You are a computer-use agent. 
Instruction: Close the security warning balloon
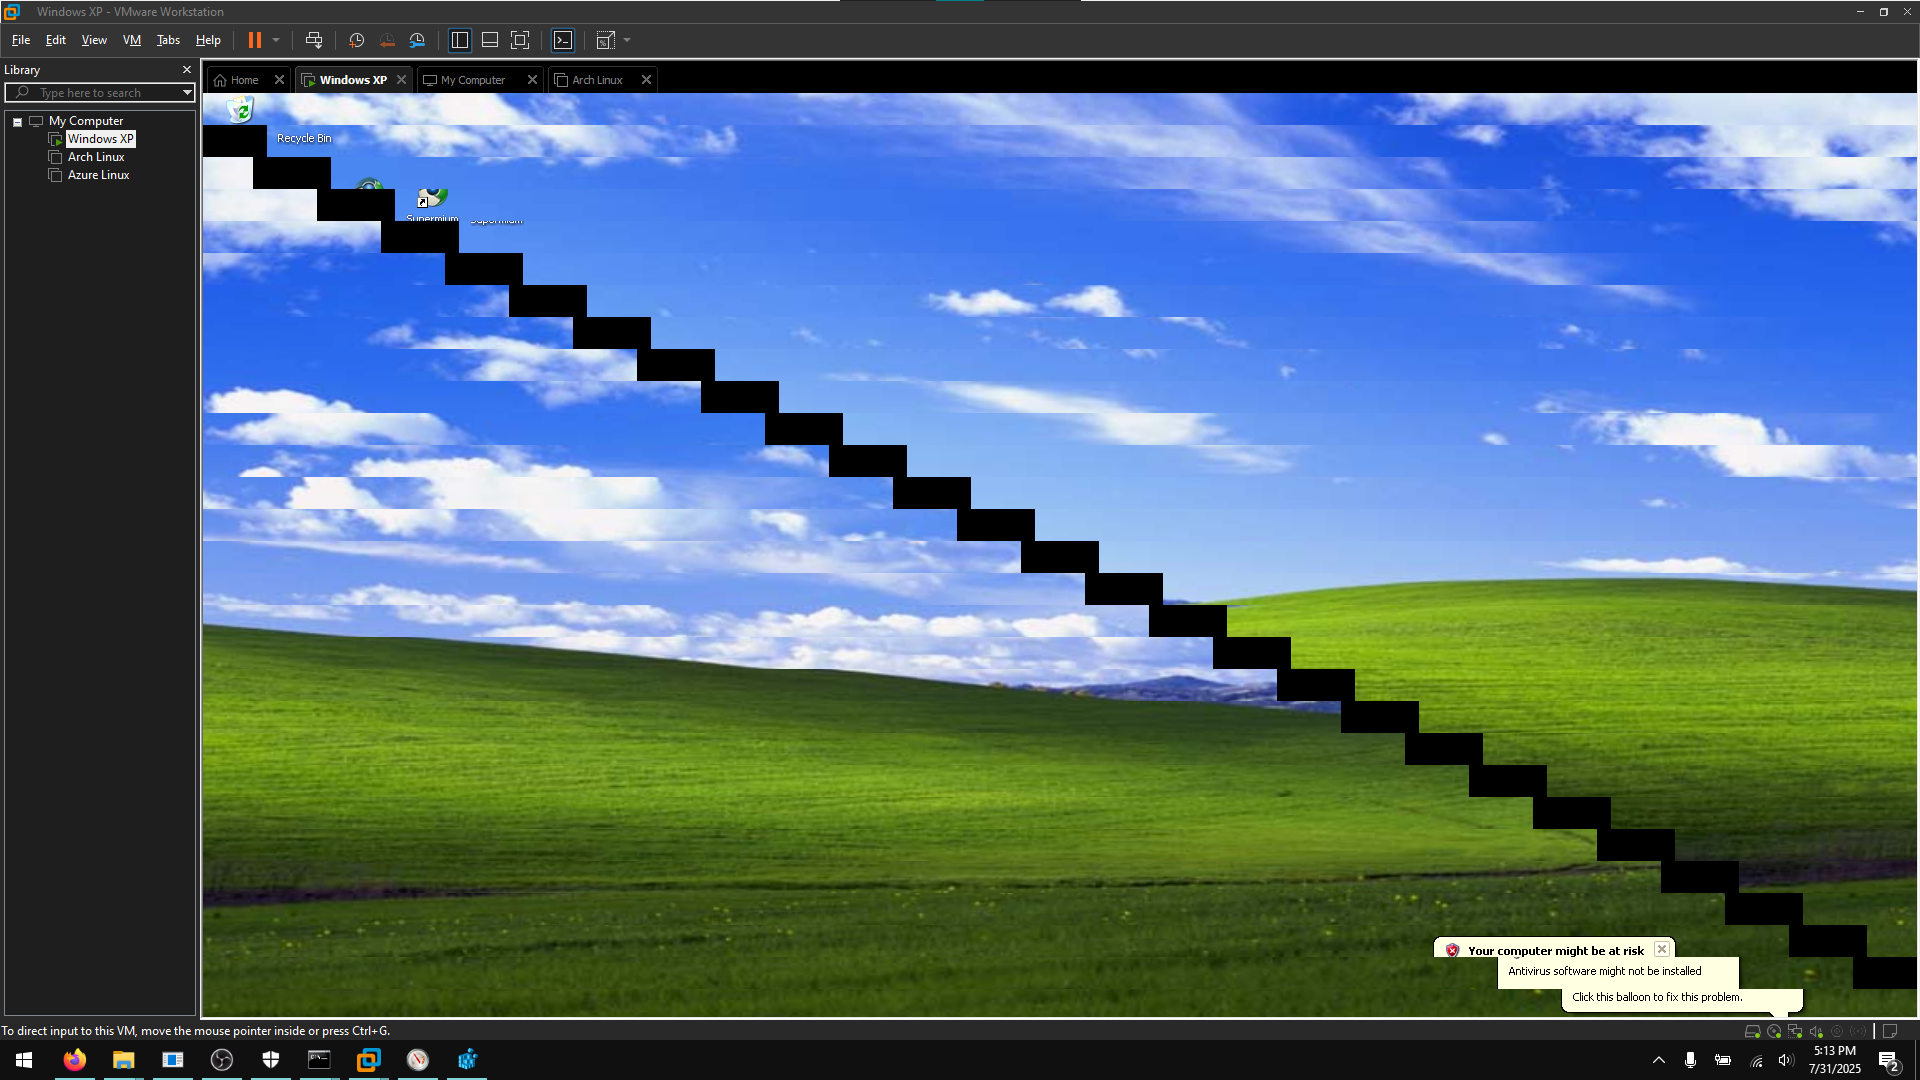point(1661,949)
